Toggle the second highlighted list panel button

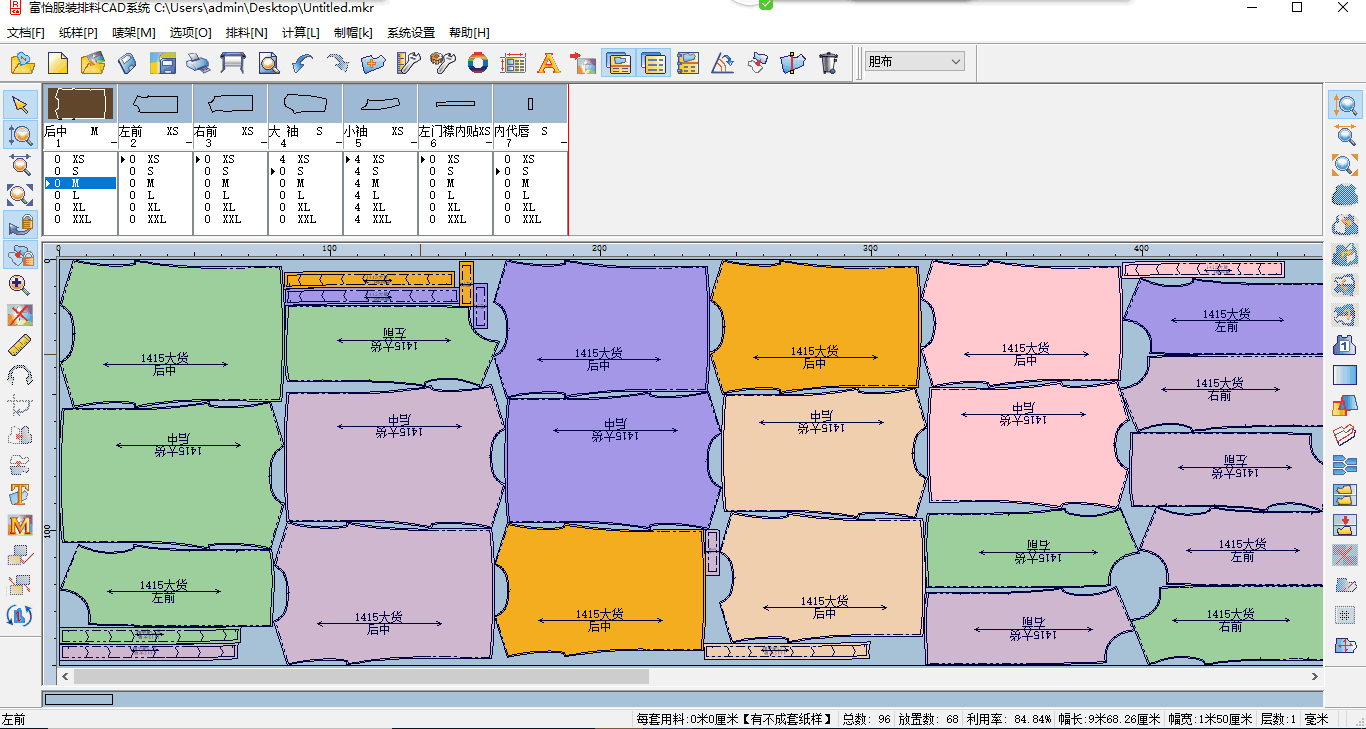(653, 63)
